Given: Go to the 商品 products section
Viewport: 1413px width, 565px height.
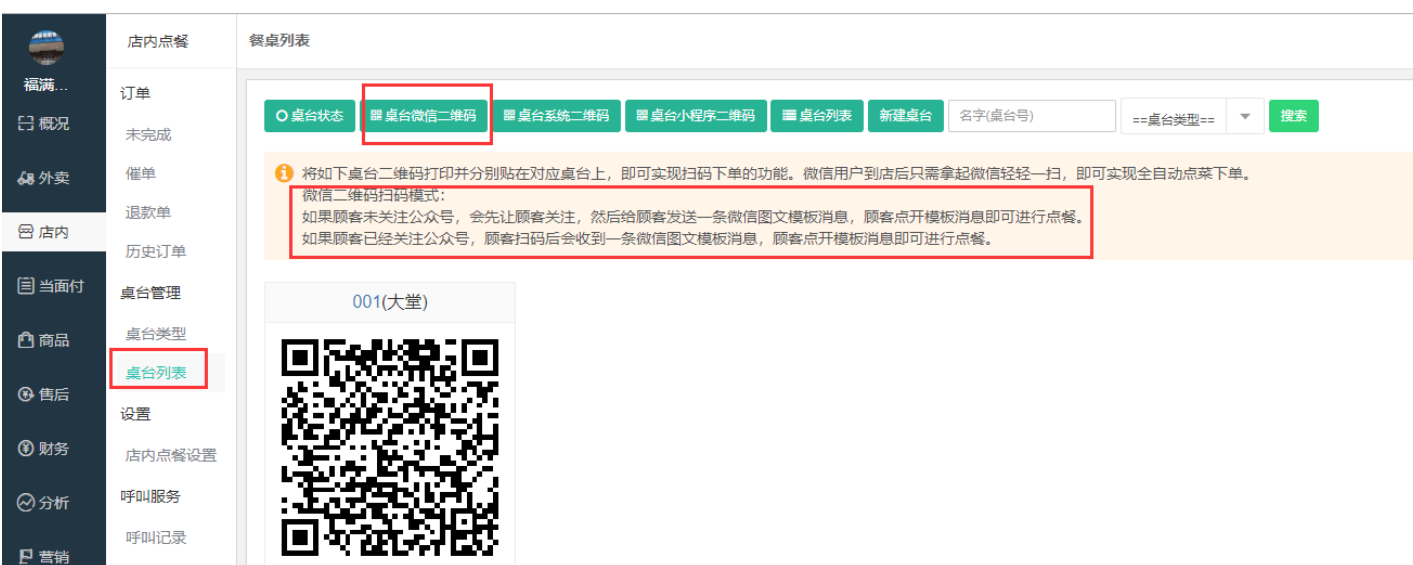Looking at the screenshot, I should (x=44, y=340).
